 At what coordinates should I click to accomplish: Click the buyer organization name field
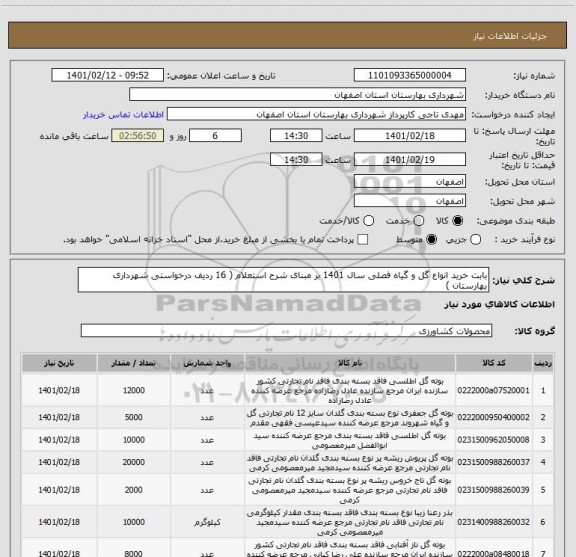tap(298, 95)
